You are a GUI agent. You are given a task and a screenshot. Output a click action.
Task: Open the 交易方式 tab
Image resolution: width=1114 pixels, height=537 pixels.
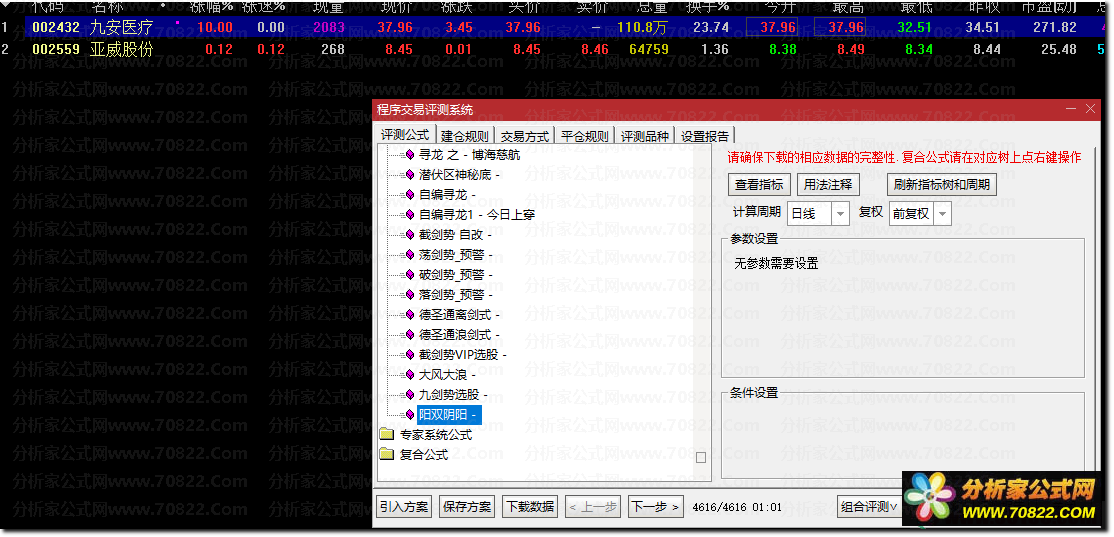(x=524, y=136)
